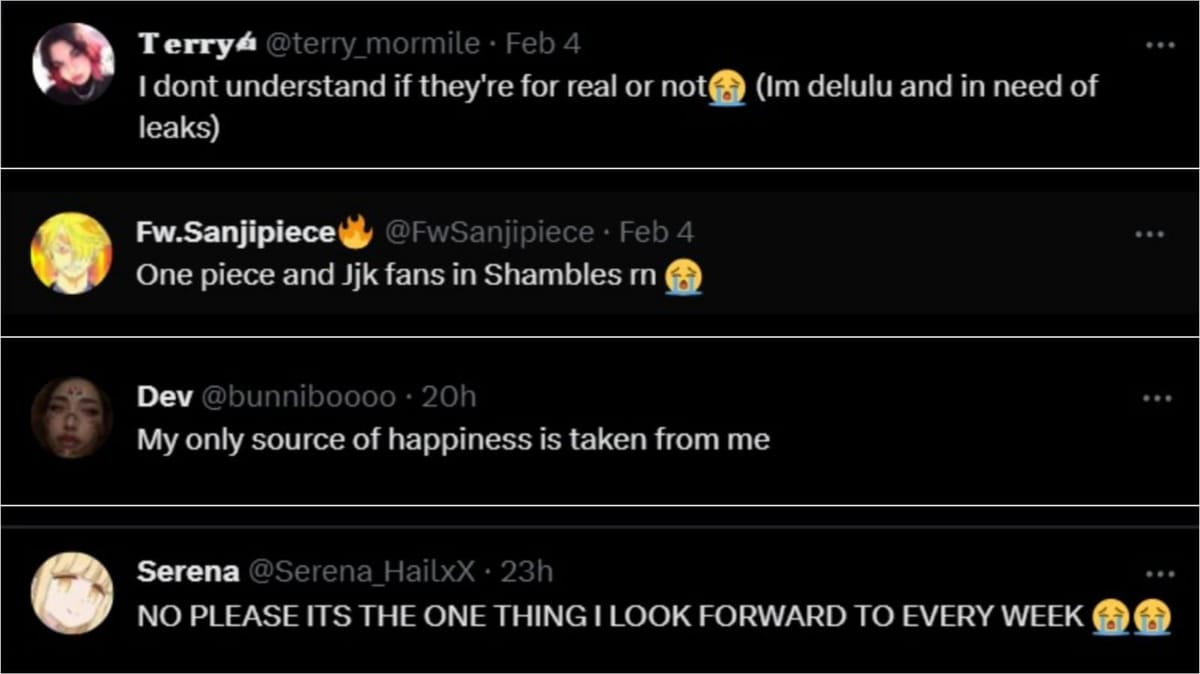The height and width of the screenshot is (674, 1200).
Task: Open the 23h timestamp on Serena's tweet
Action: (526, 572)
